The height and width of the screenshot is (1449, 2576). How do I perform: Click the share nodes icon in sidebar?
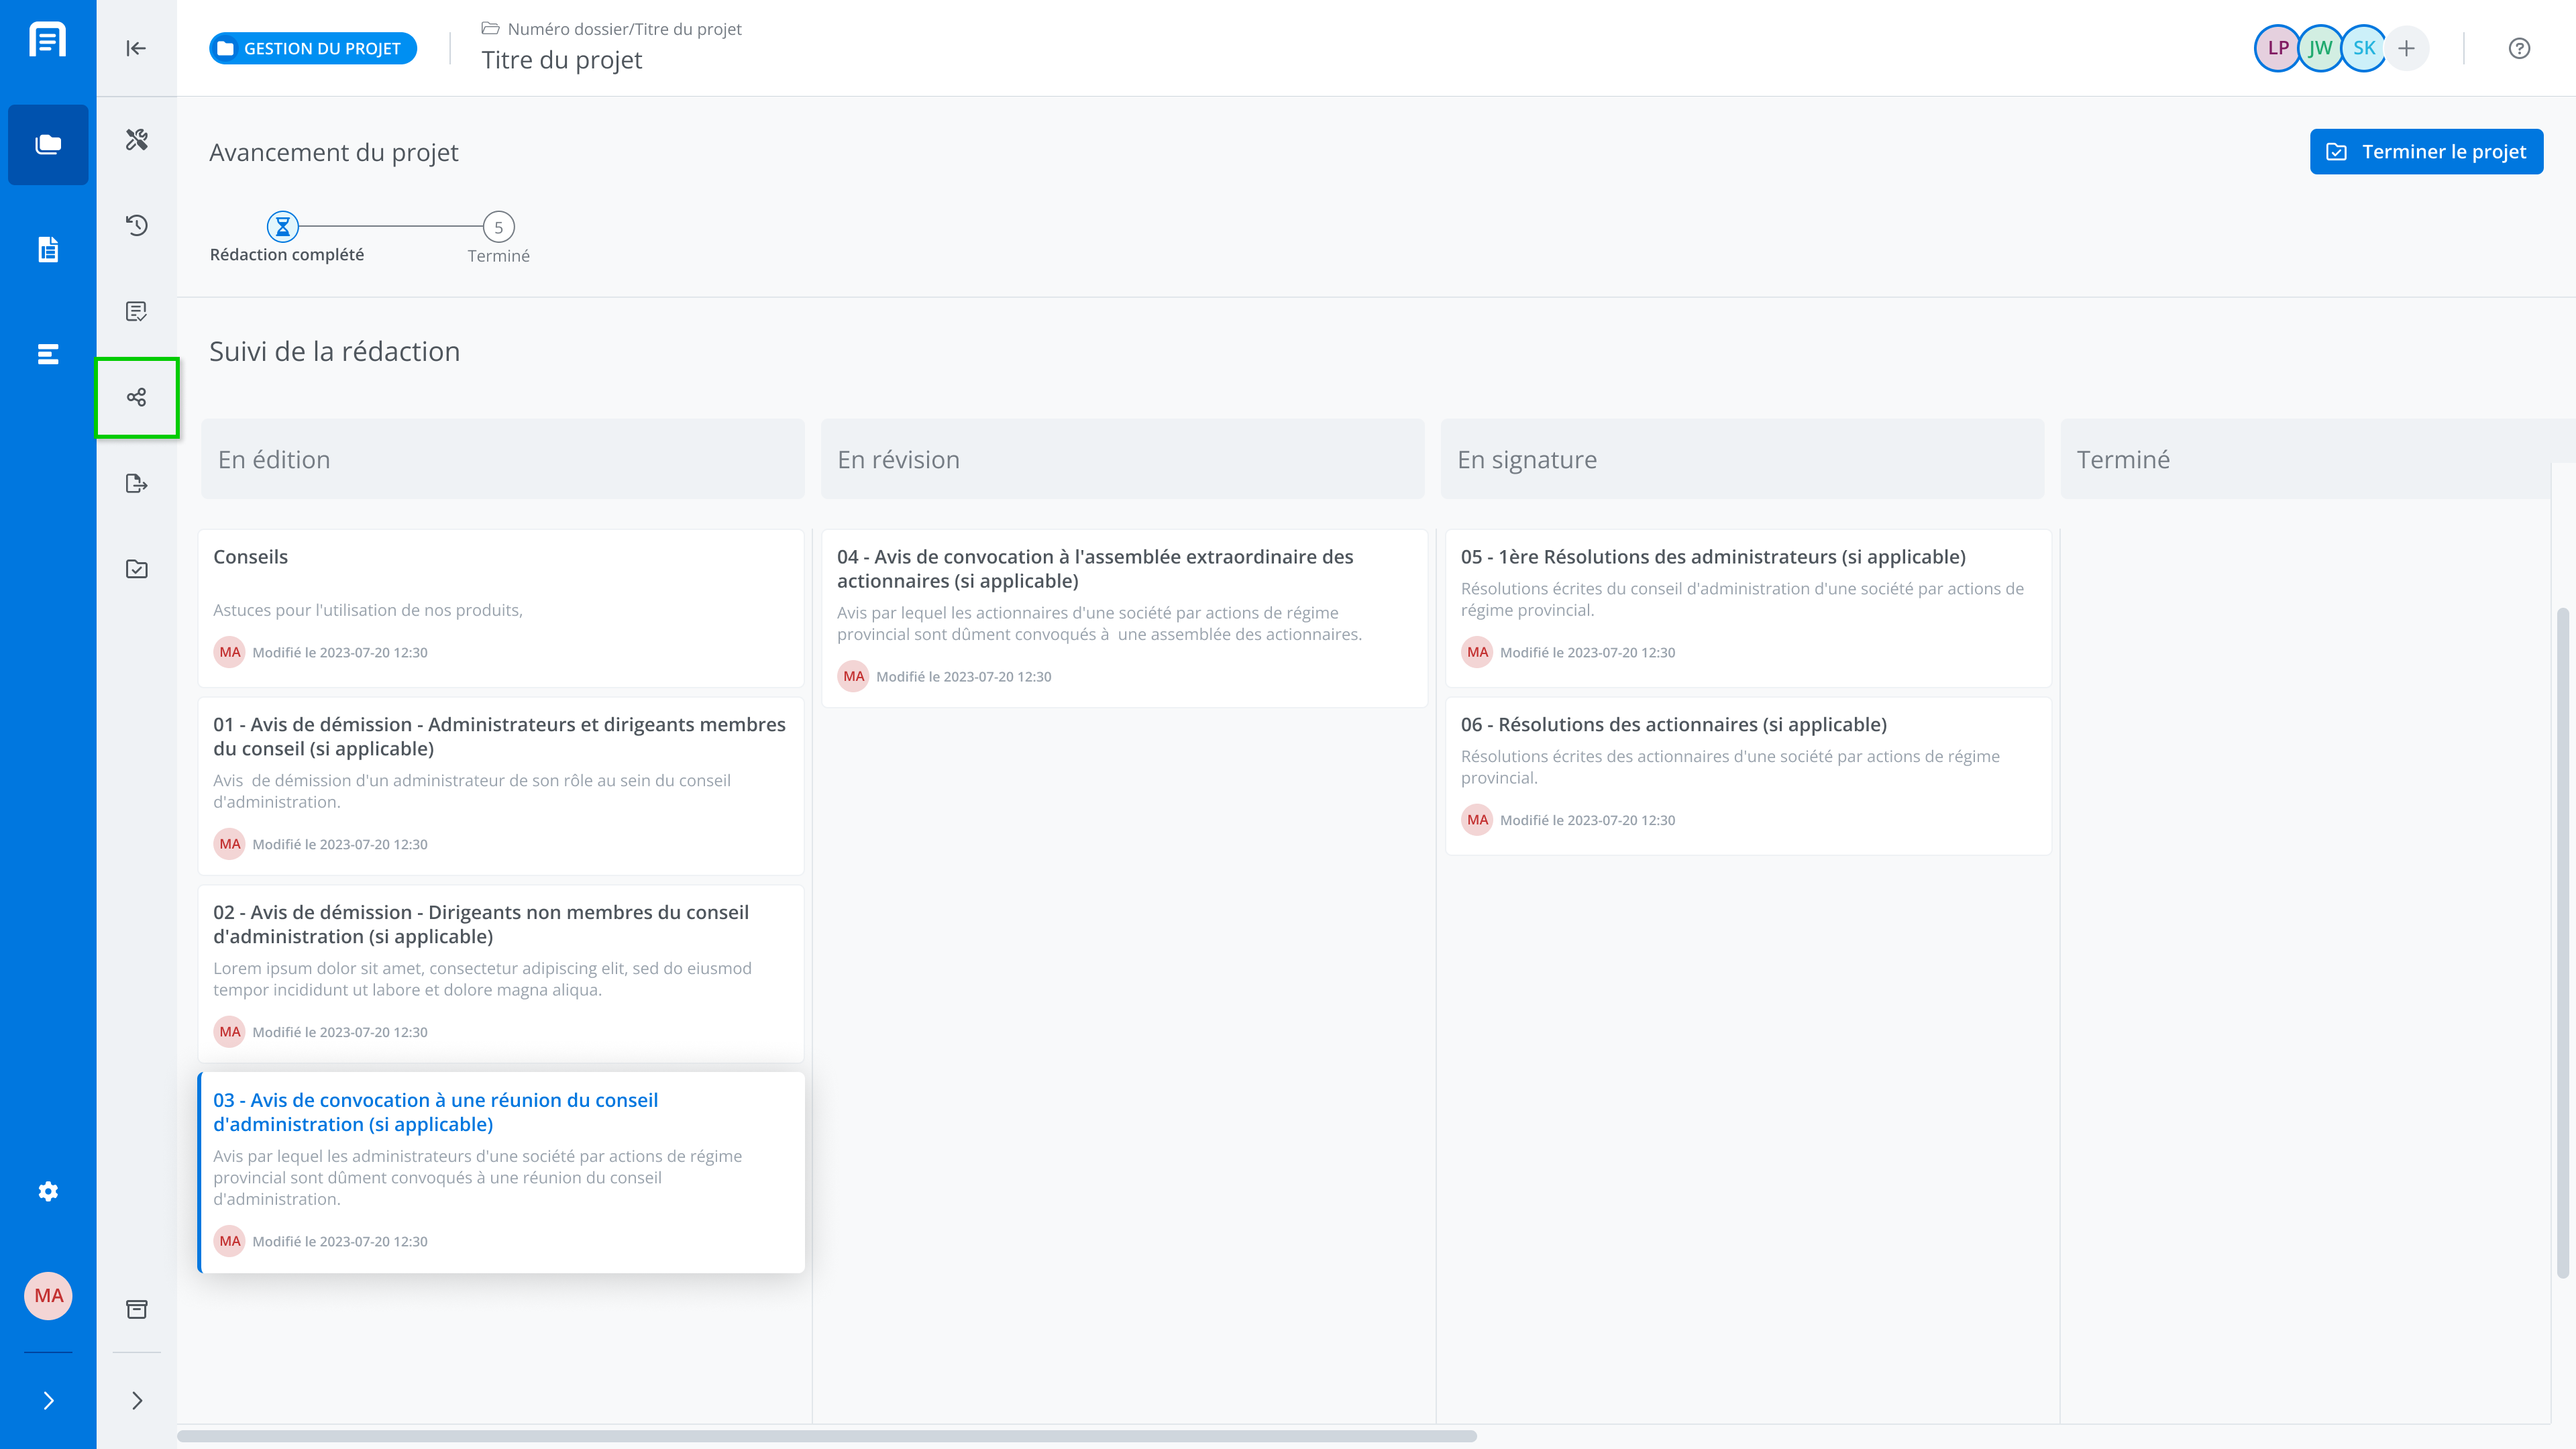137,397
